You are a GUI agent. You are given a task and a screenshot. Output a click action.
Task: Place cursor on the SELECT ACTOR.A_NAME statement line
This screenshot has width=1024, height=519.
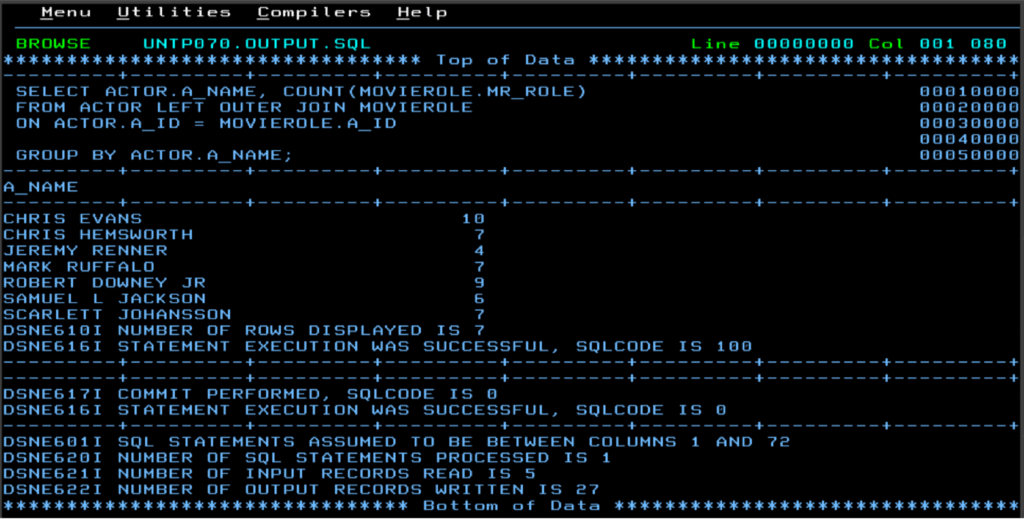coord(300,91)
